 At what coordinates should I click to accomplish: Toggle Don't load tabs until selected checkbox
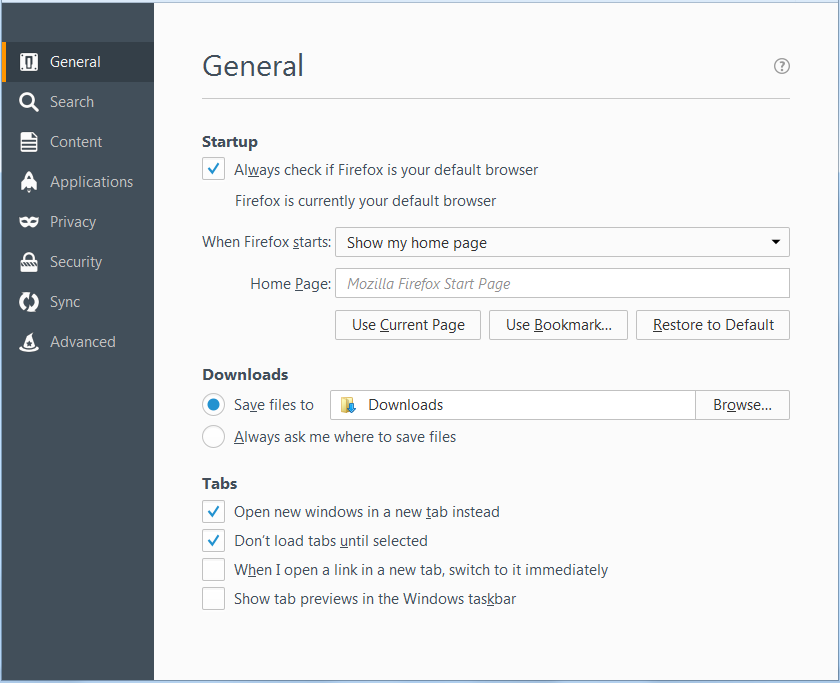tap(213, 541)
